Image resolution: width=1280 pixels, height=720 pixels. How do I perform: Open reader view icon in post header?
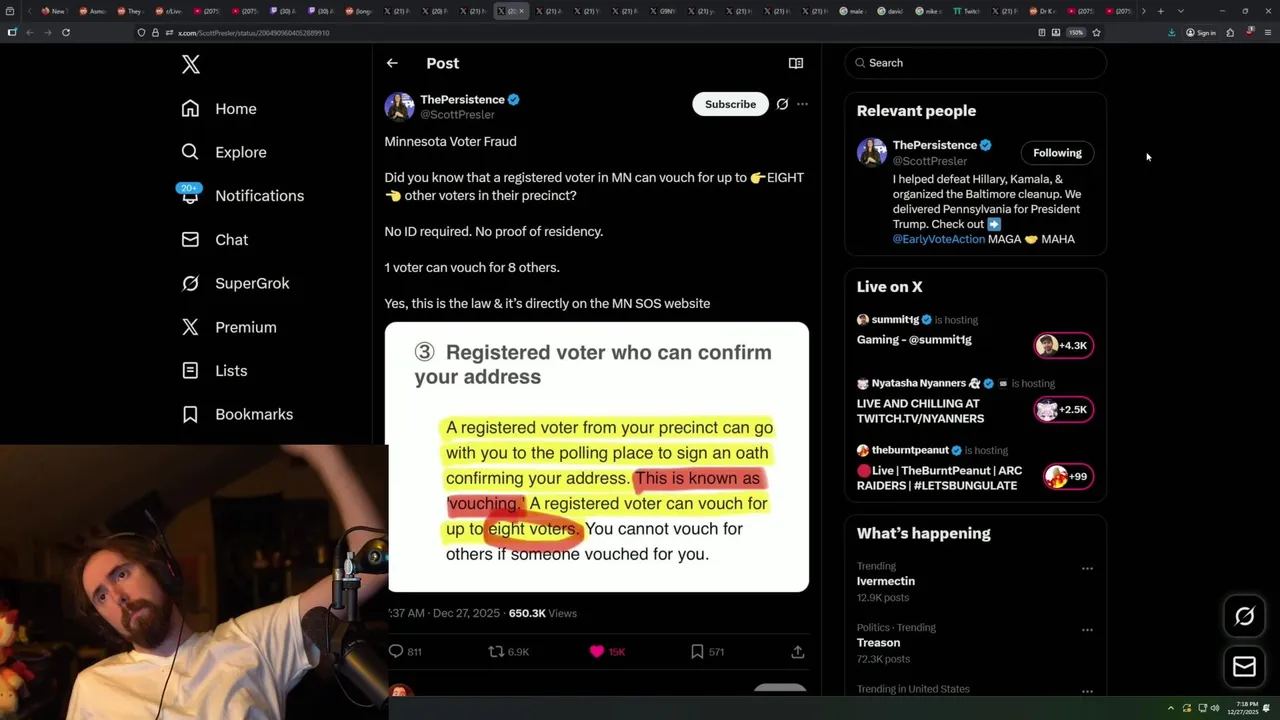click(x=796, y=63)
